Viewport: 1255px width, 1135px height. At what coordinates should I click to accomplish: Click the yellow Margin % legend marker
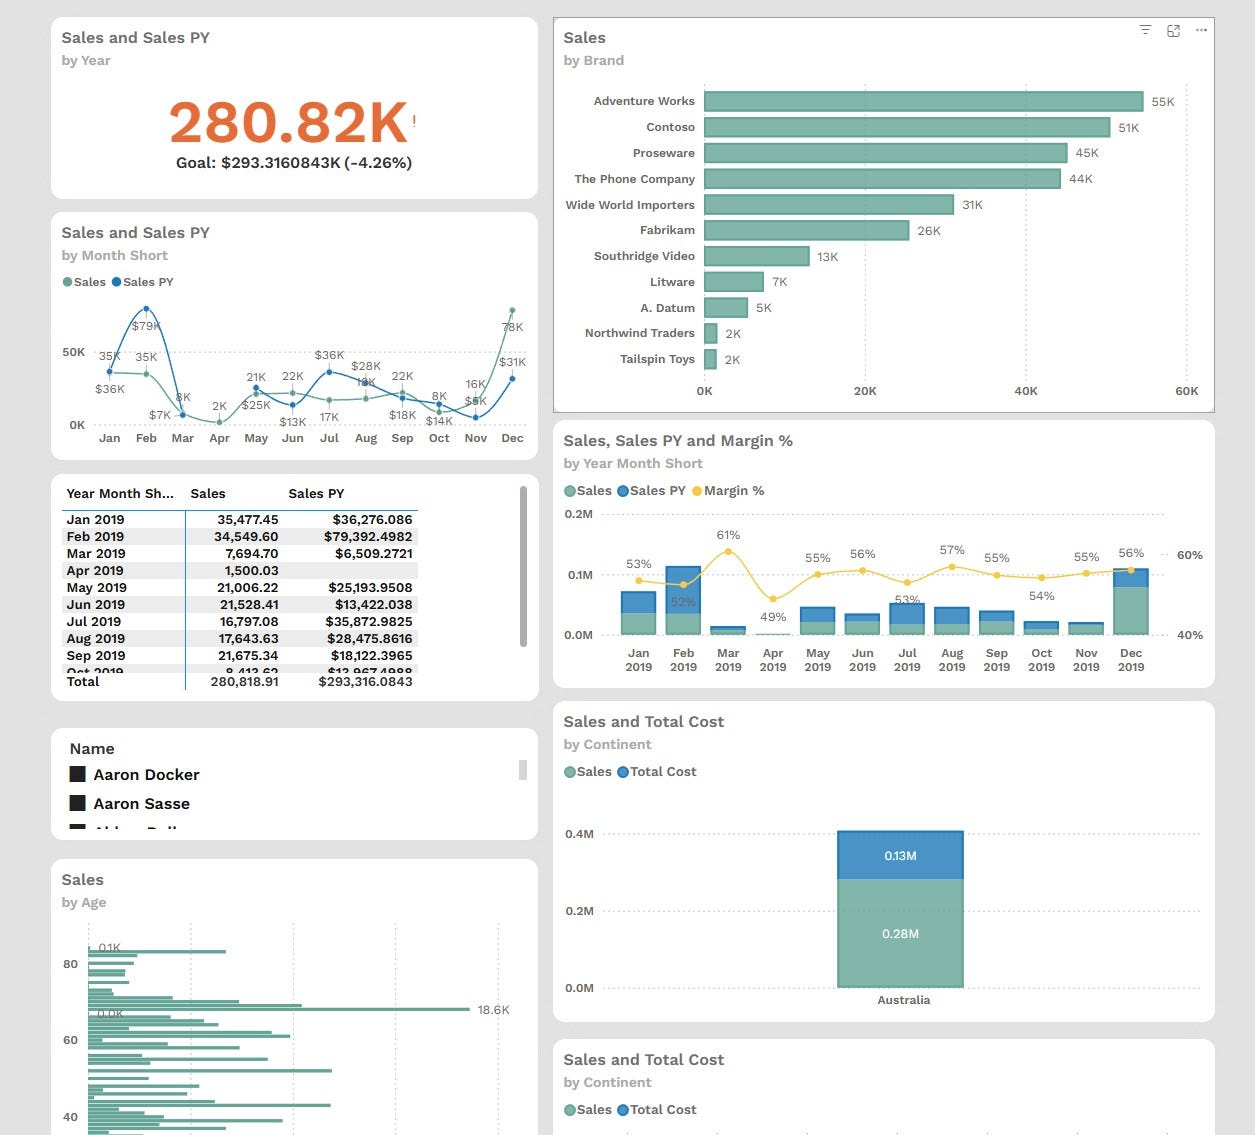[697, 491]
